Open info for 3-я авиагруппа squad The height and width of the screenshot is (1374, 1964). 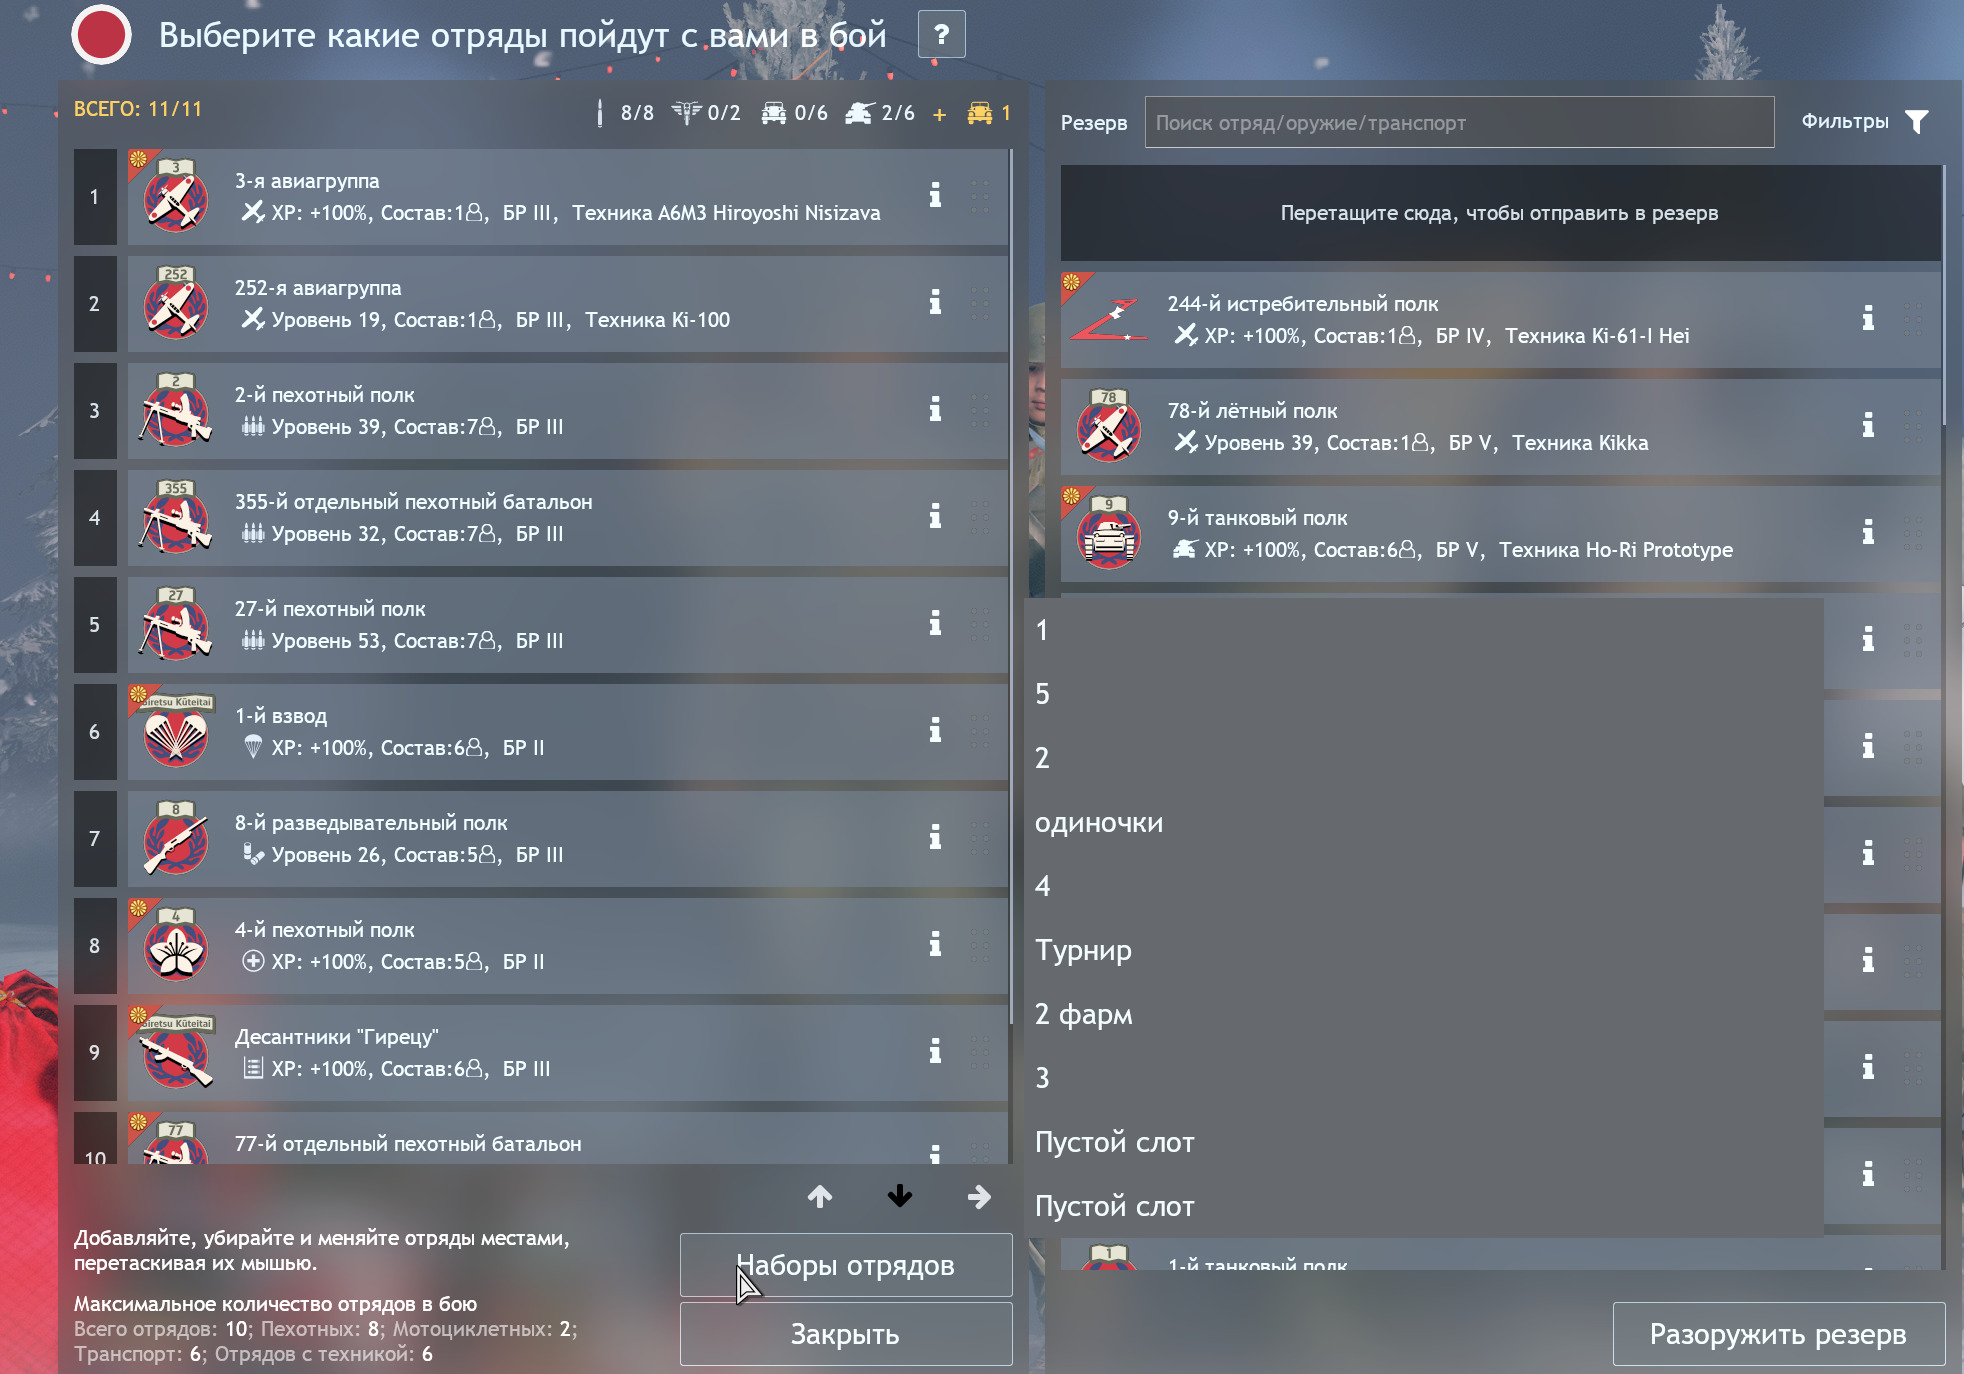tap(935, 195)
